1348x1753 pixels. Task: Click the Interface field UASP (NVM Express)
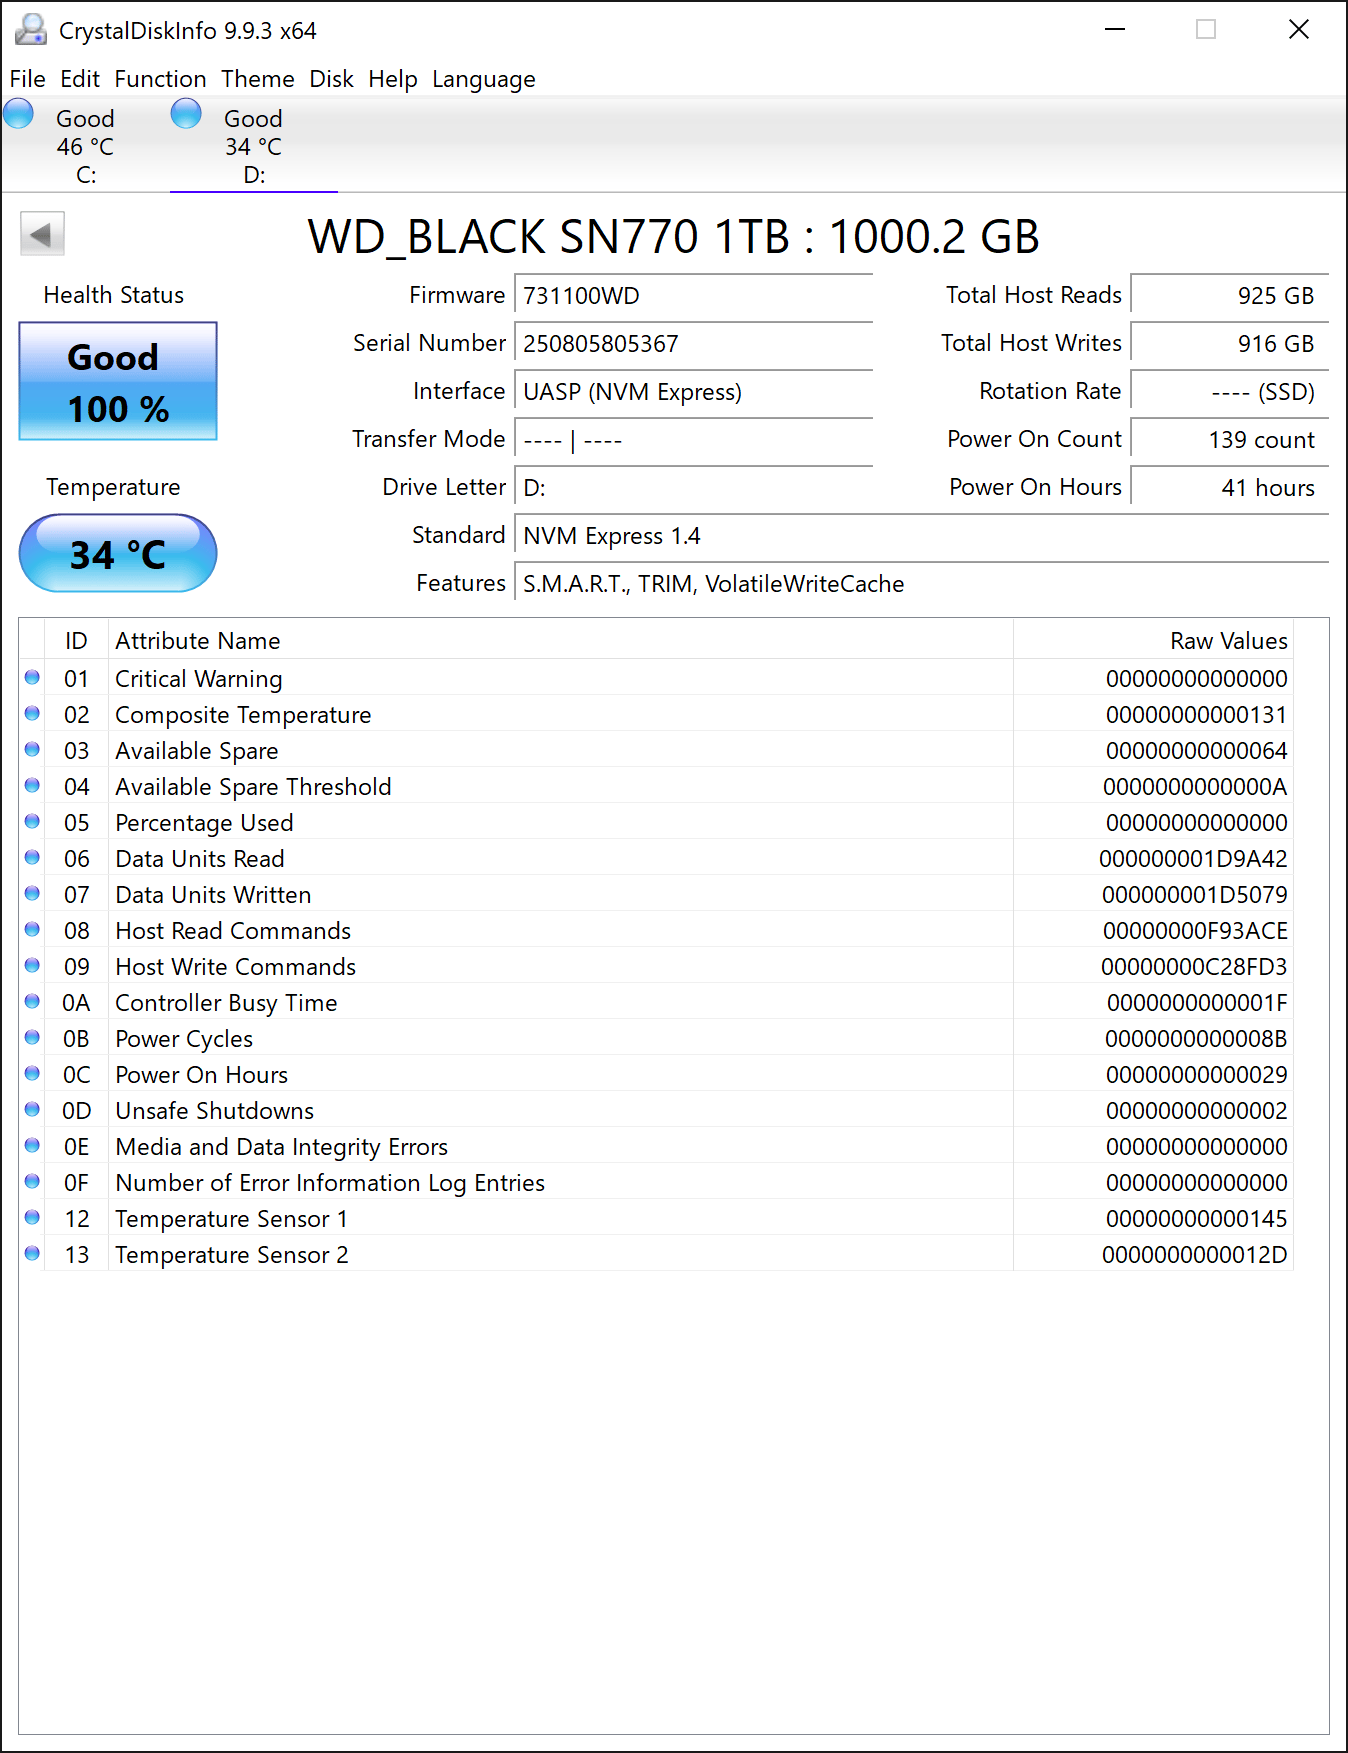694,392
